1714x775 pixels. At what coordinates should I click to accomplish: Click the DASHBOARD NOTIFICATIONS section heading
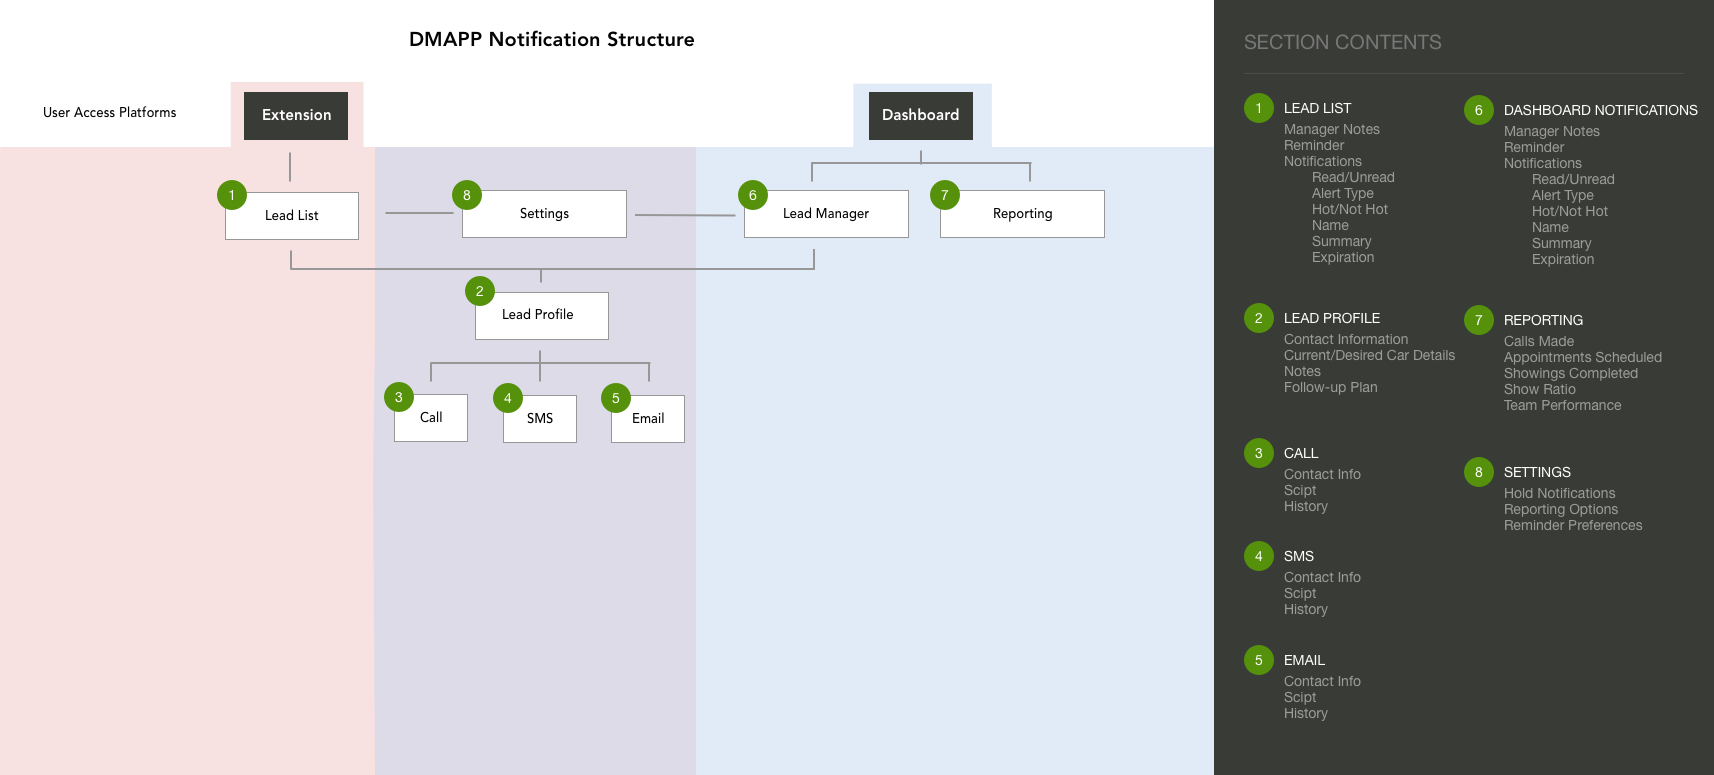[1600, 110]
